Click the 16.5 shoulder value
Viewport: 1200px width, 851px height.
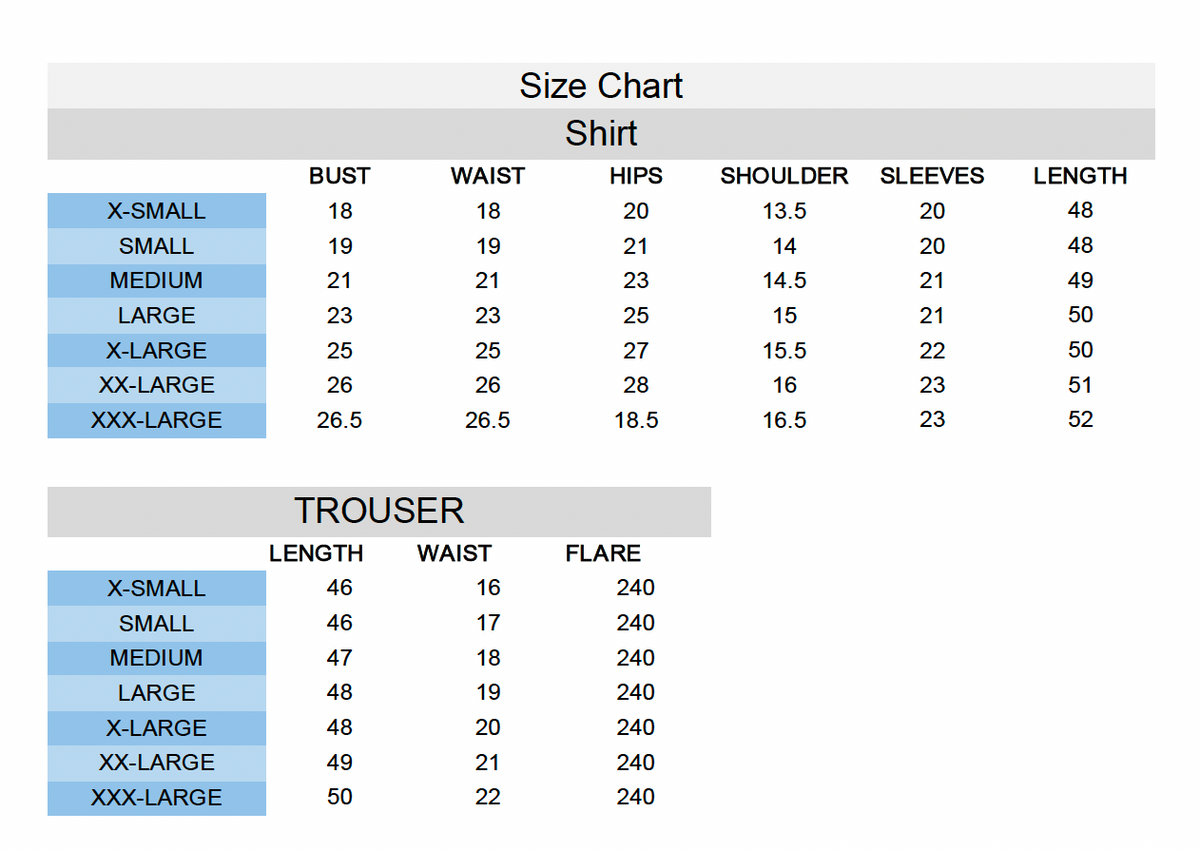784,421
